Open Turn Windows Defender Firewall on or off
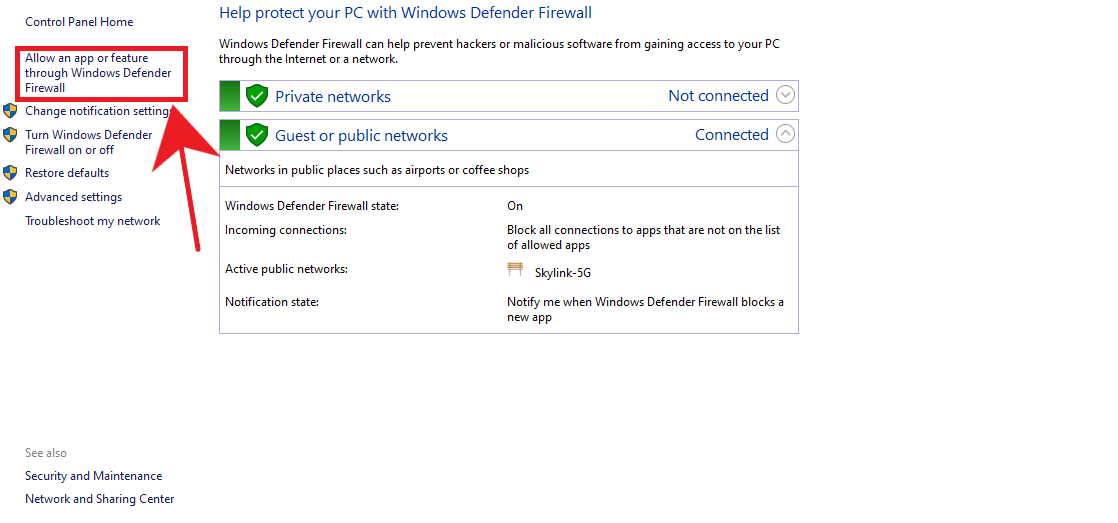 (x=89, y=142)
